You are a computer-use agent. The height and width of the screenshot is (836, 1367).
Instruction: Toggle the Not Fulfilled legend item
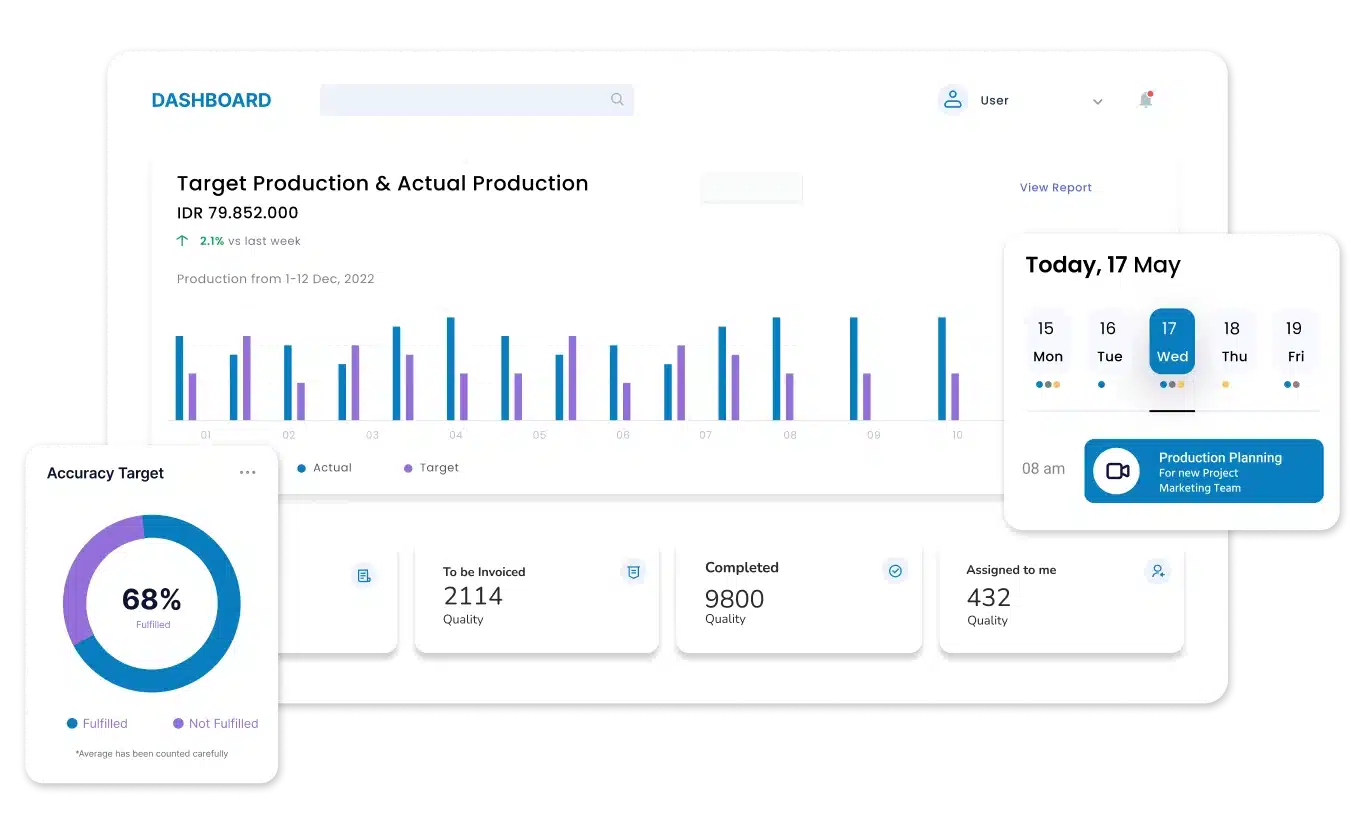click(x=215, y=723)
